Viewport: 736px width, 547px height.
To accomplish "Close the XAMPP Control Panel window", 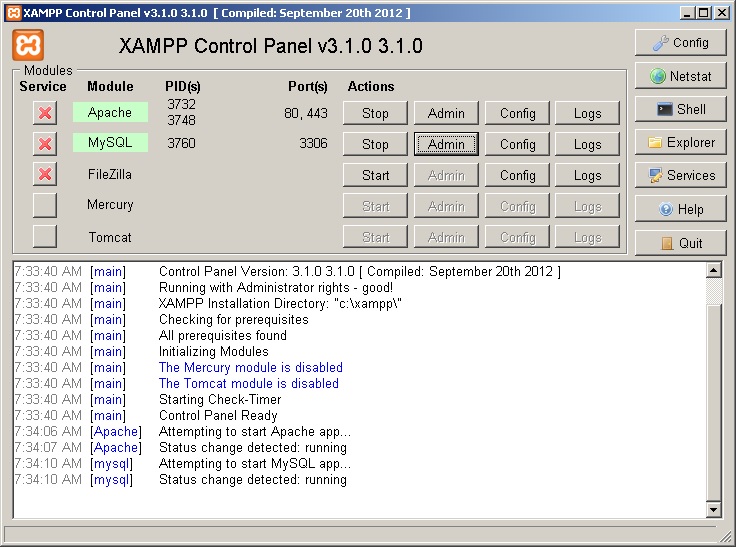I will [x=722, y=13].
